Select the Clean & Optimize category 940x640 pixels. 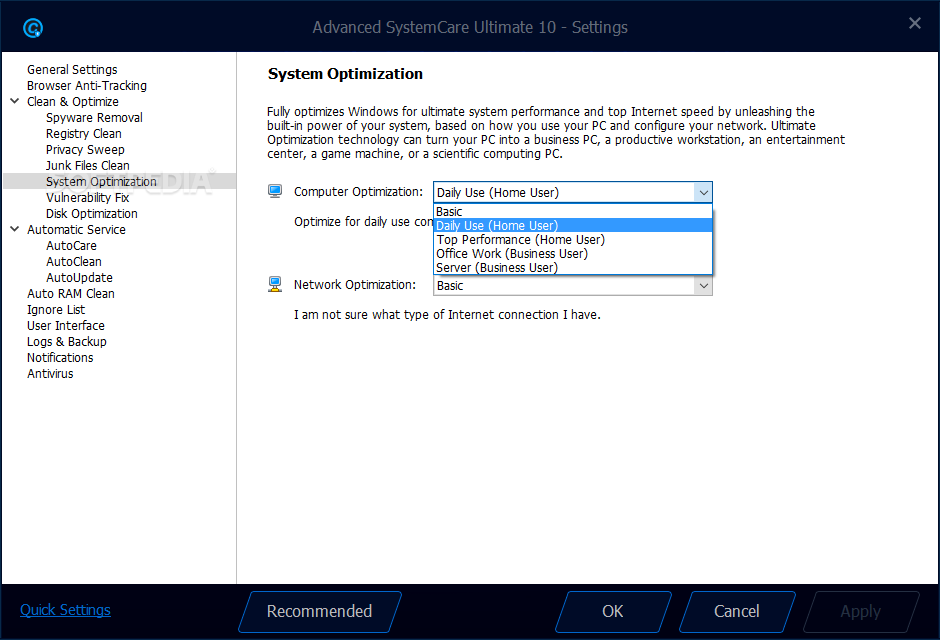pyautogui.click(x=73, y=102)
